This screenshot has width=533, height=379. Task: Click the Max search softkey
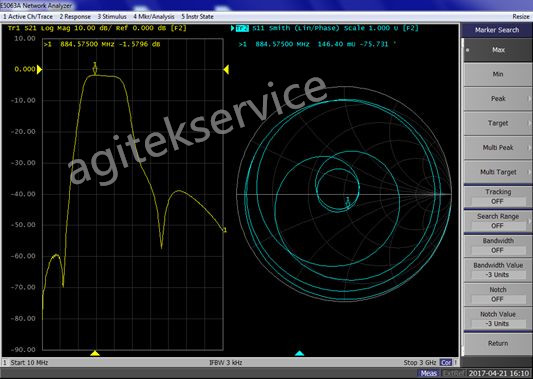pos(498,50)
